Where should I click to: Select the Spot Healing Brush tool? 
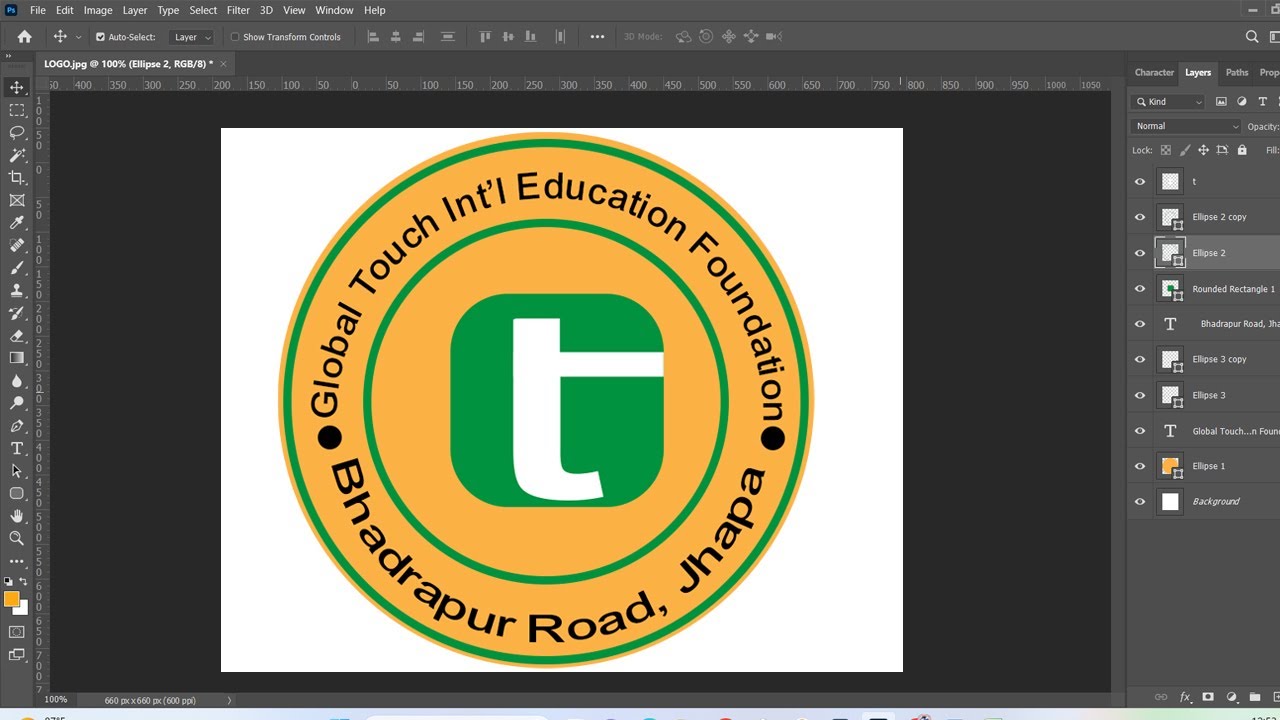pyautogui.click(x=17, y=245)
